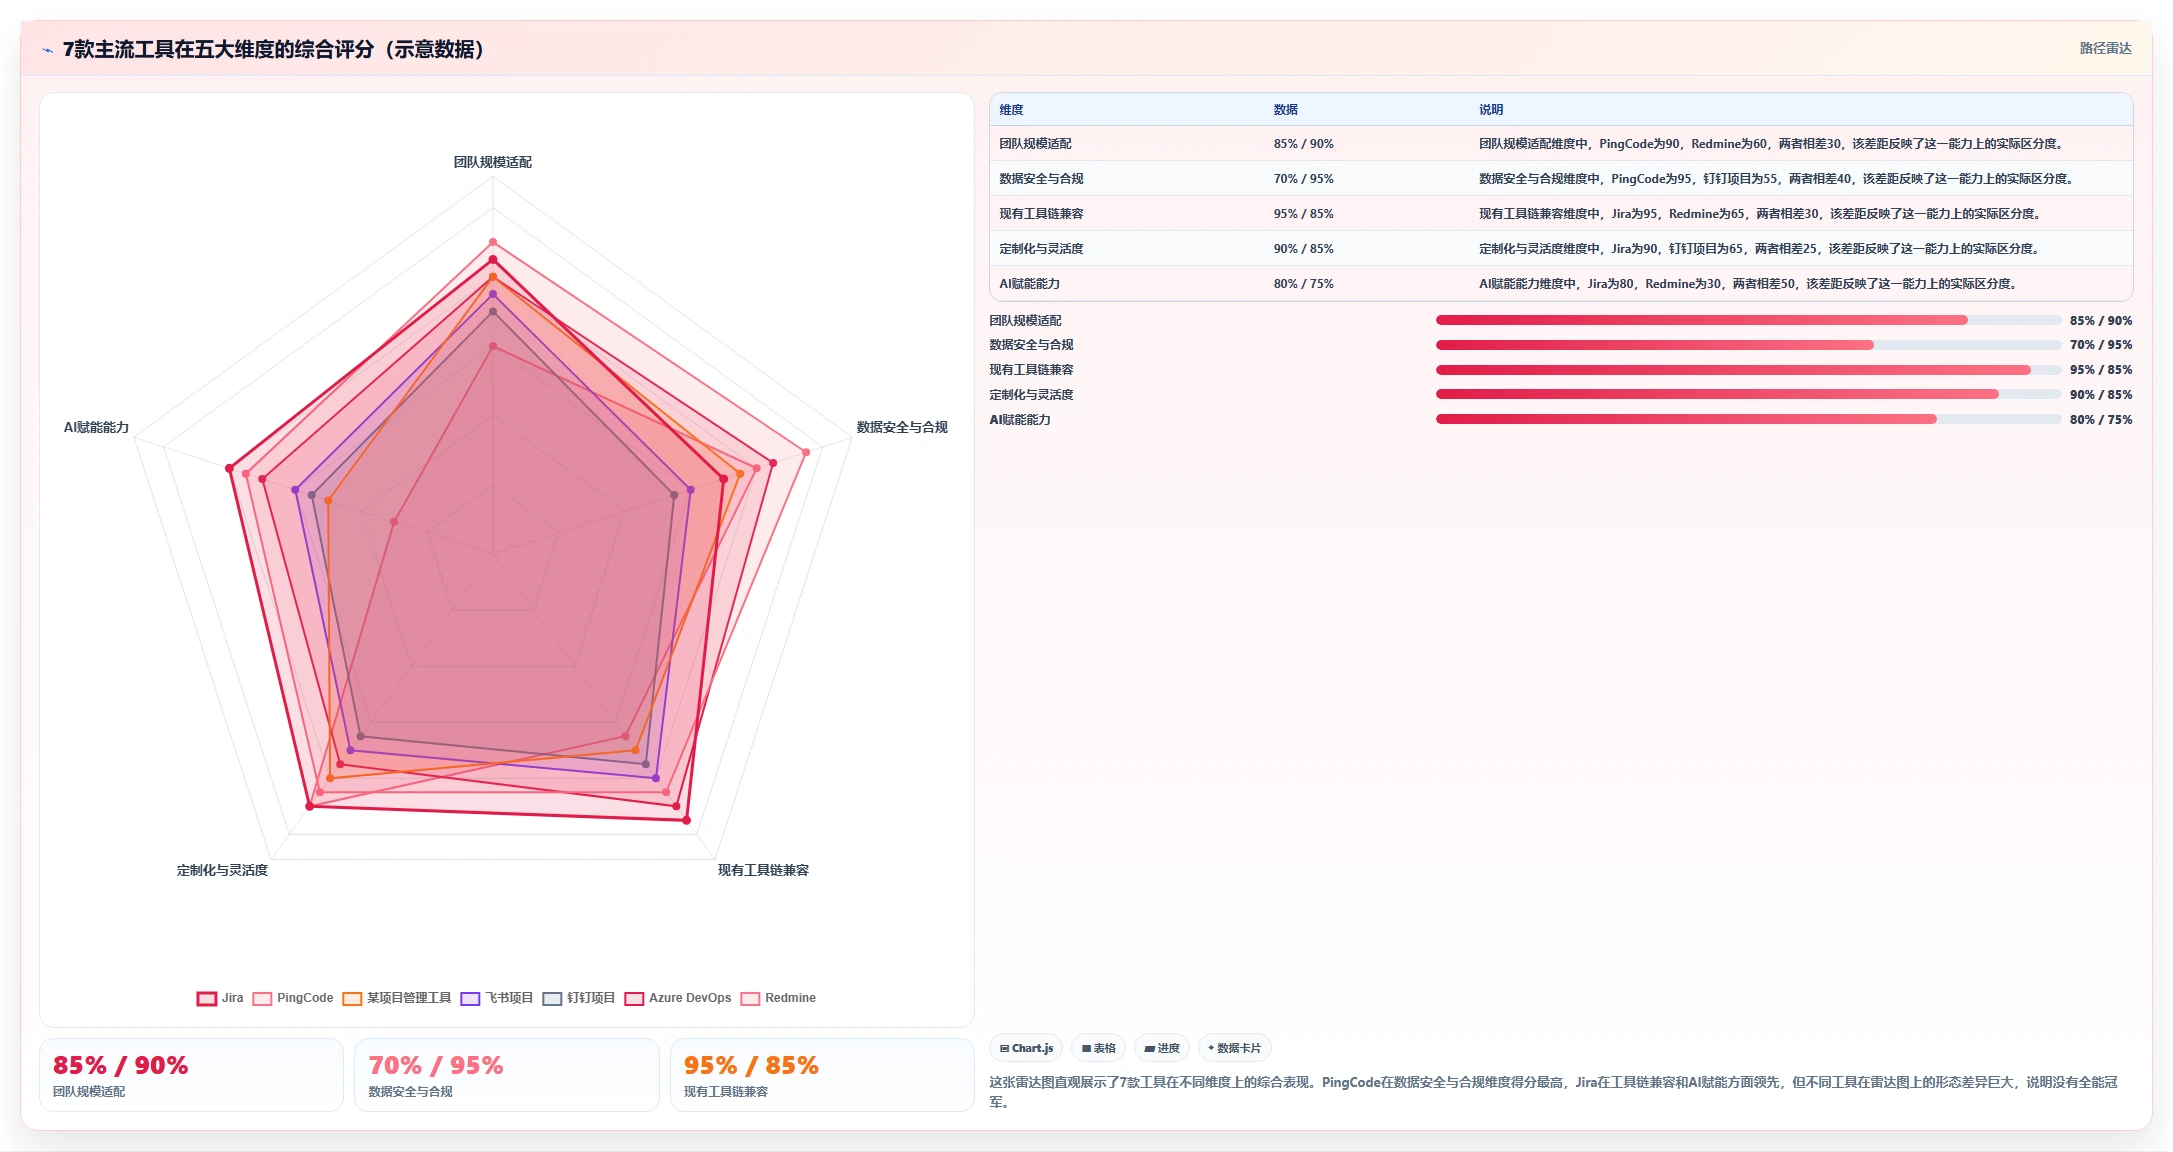Click the 路径雷达 label in header
The height and width of the screenshot is (1152, 2173).
point(2105,48)
